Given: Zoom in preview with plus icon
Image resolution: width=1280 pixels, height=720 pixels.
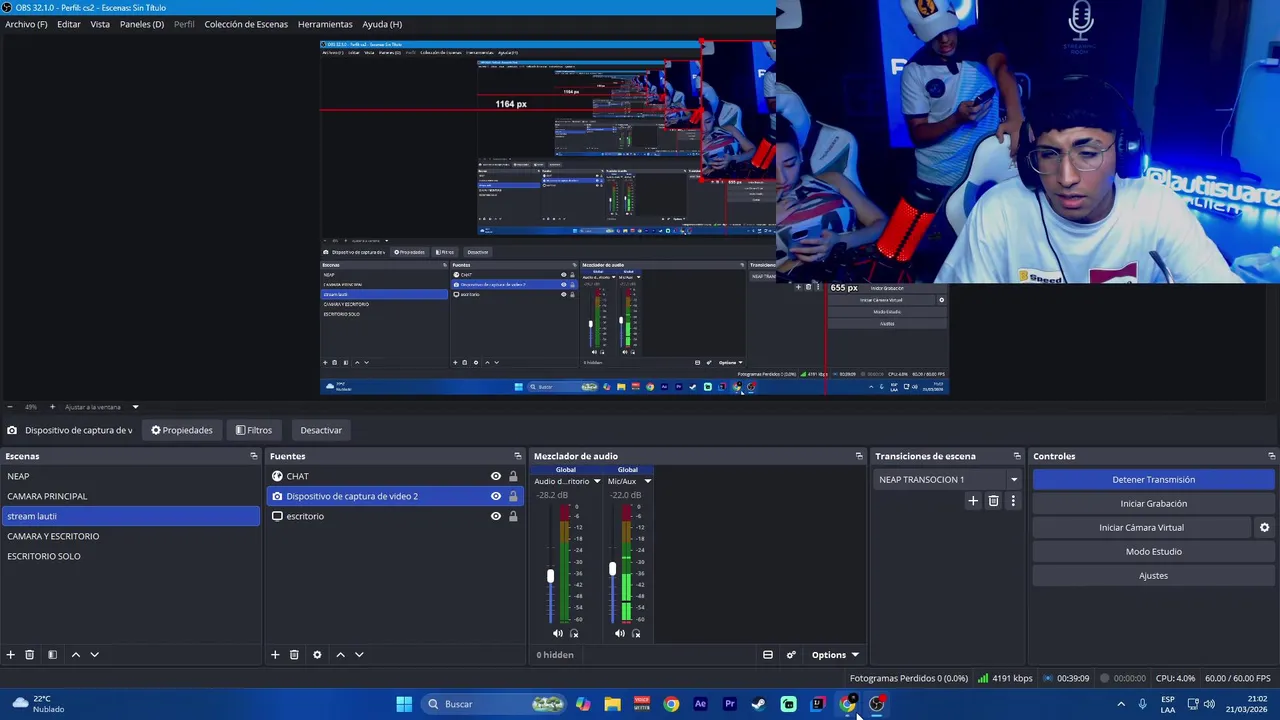Looking at the screenshot, I should coord(52,407).
